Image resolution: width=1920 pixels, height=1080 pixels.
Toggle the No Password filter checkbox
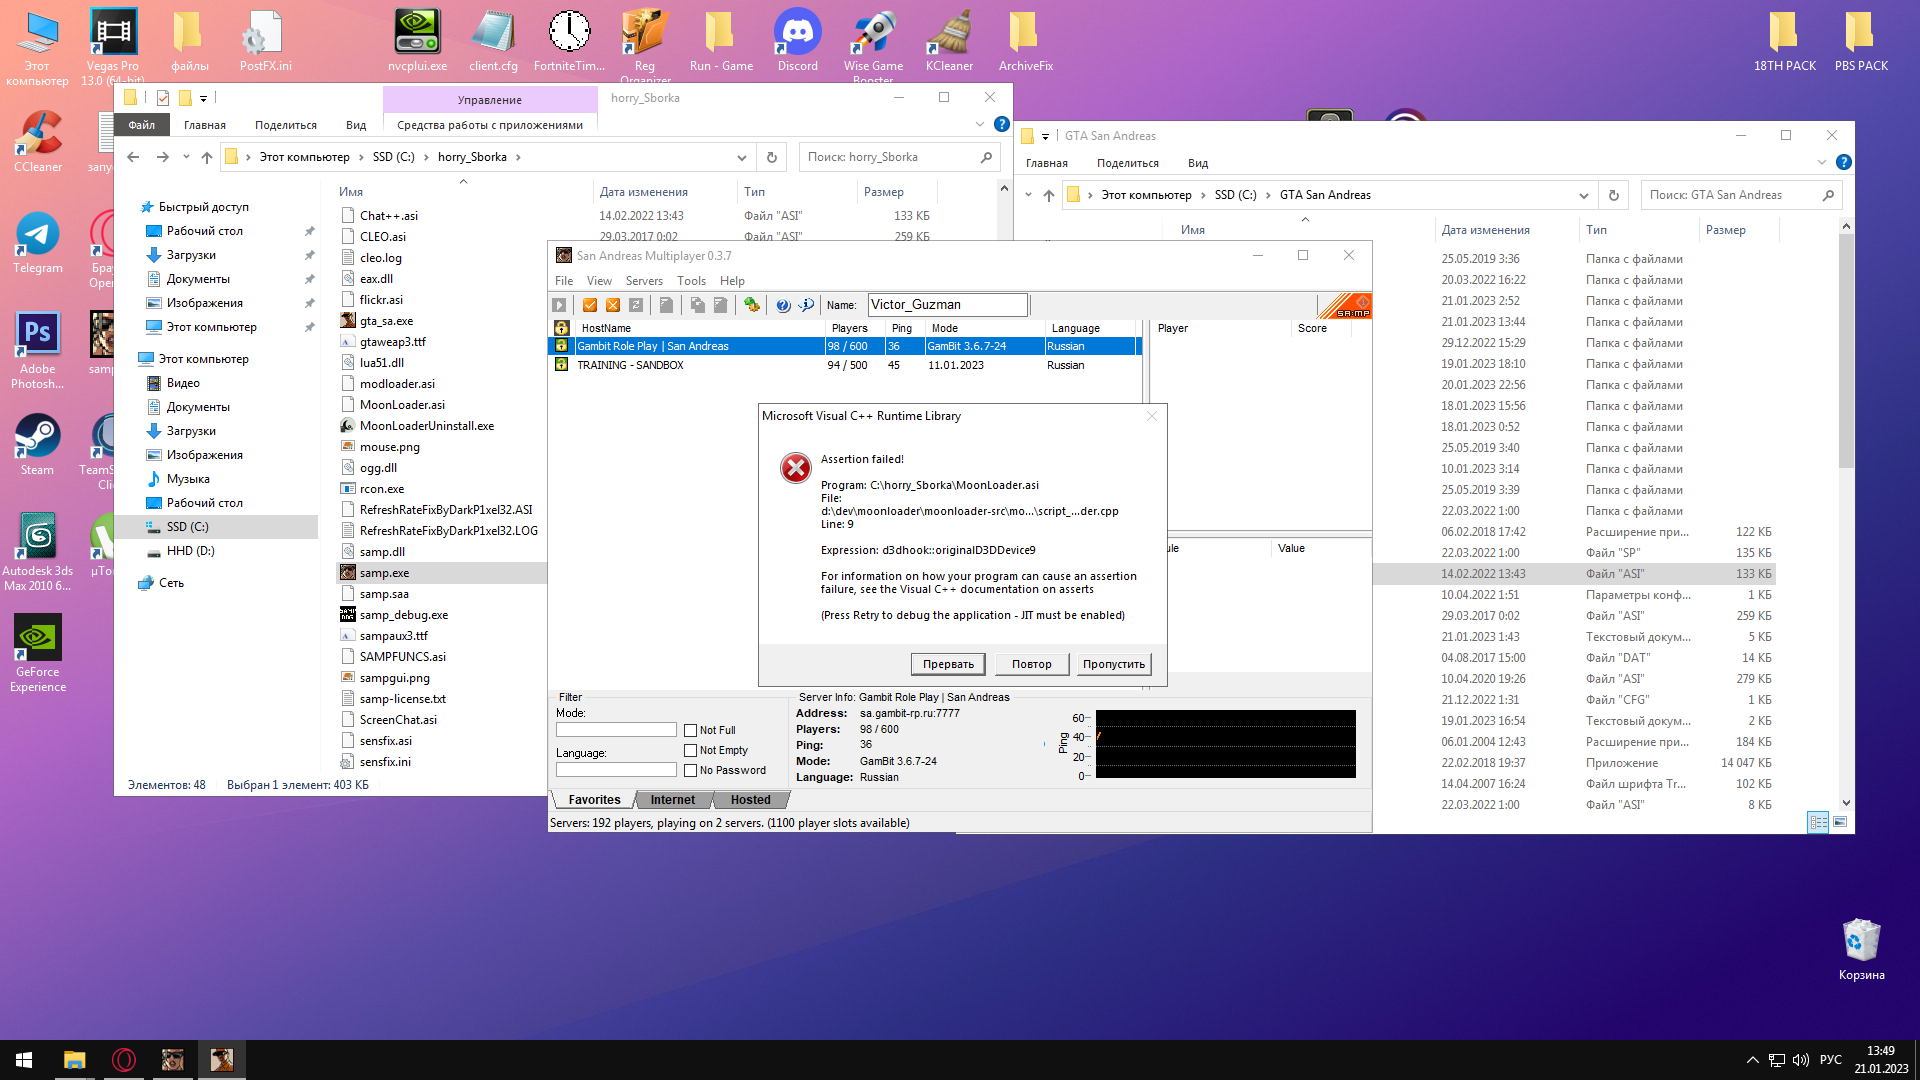[x=690, y=771]
